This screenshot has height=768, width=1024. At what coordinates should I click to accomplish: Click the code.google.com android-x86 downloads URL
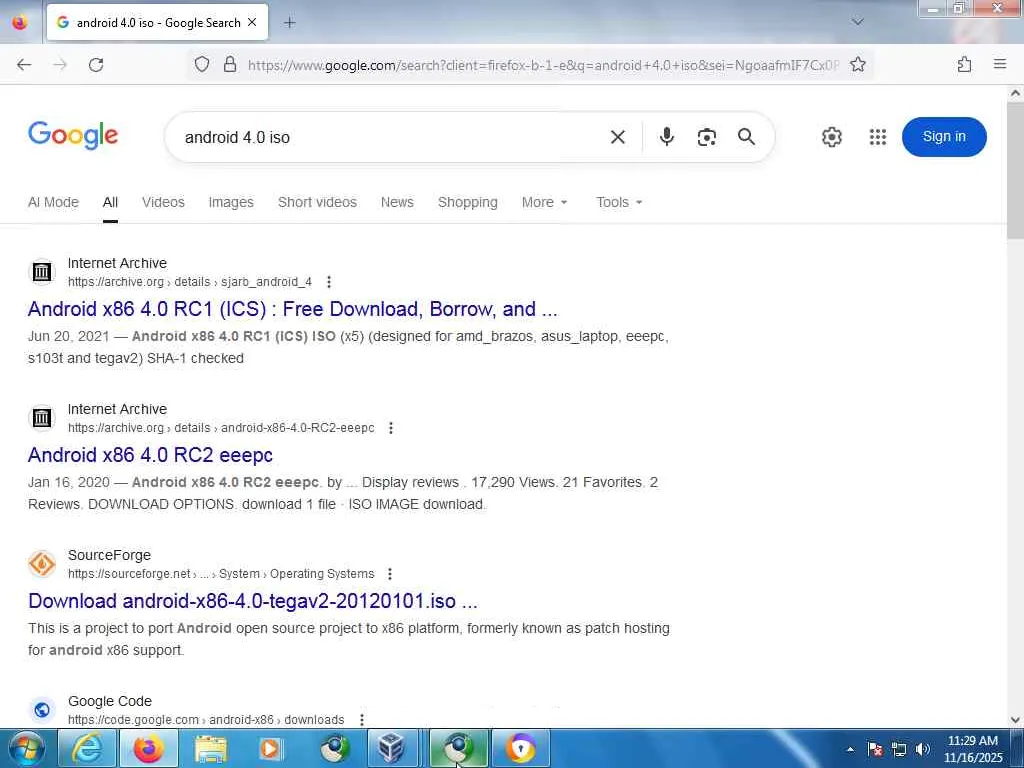click(206, 720)
